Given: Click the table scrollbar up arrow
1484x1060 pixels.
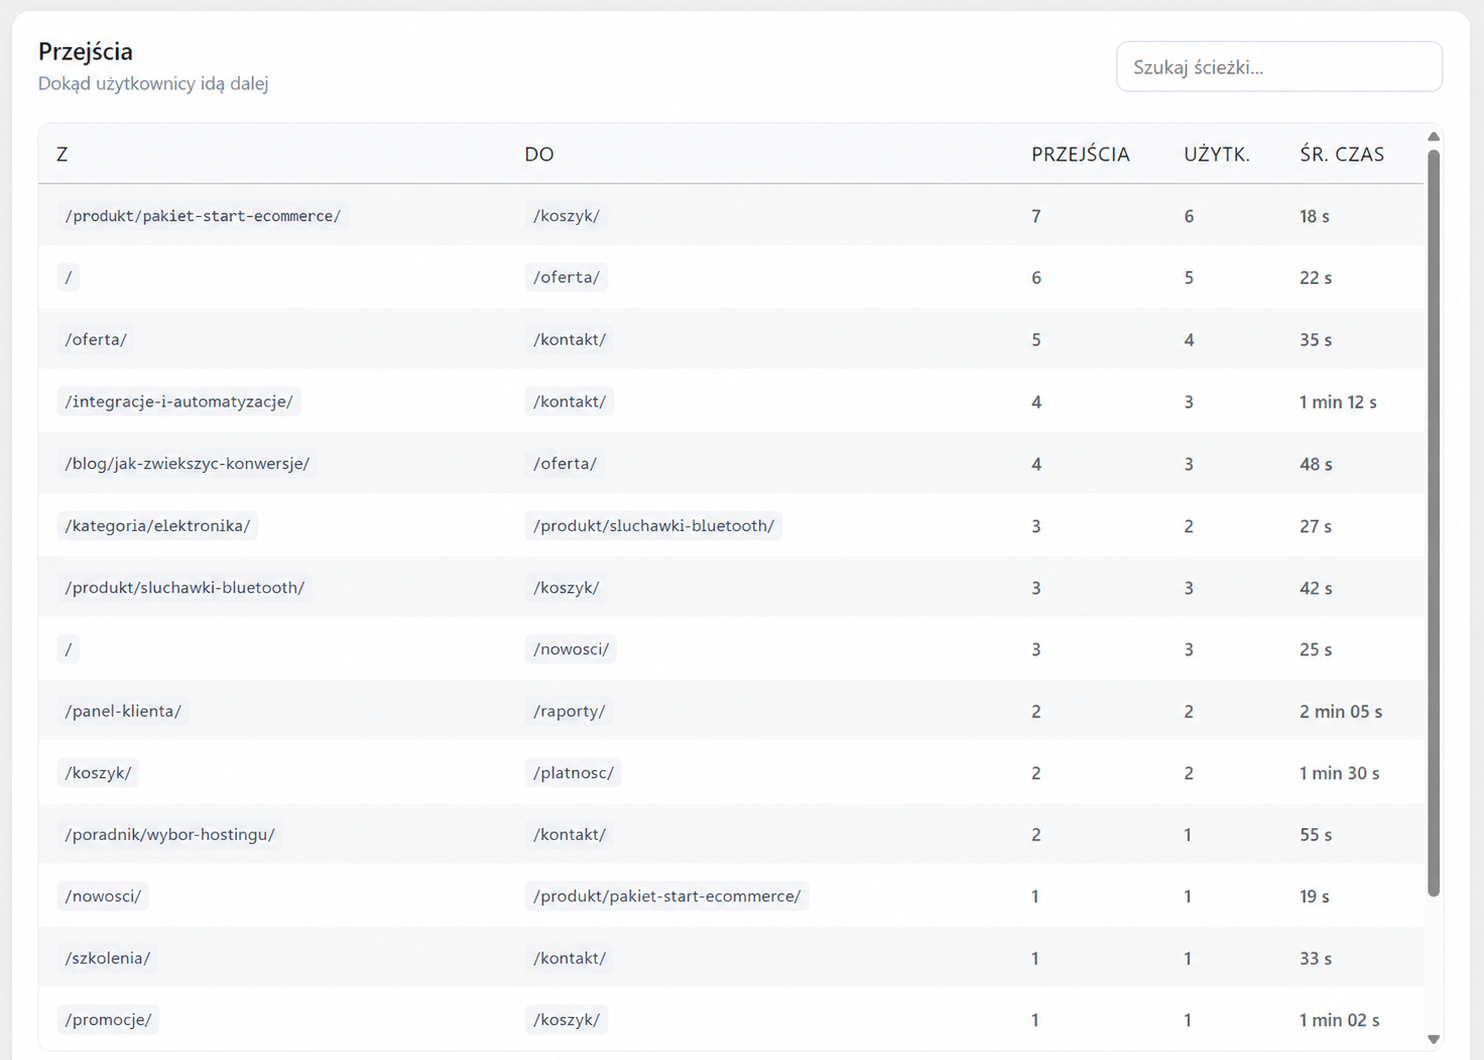Looking at the screenshot, I should (1433, 137).
